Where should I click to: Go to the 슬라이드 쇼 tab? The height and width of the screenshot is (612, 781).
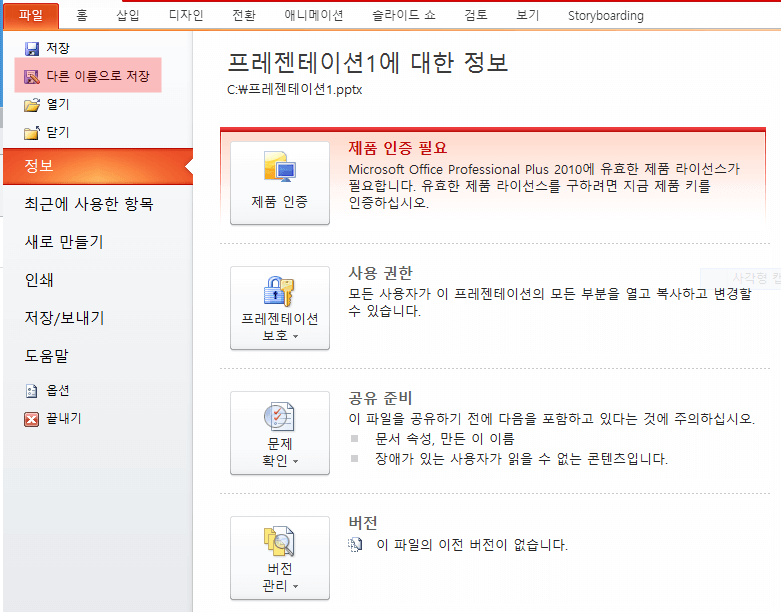click(404, 15)
